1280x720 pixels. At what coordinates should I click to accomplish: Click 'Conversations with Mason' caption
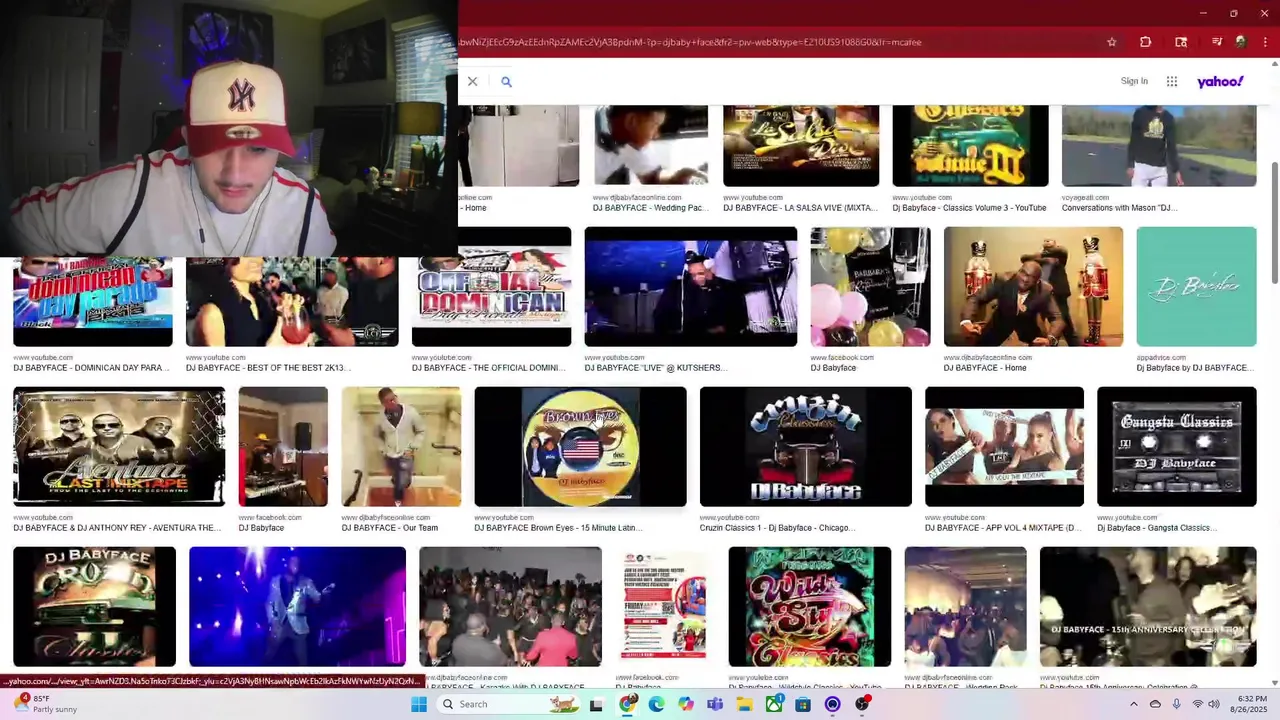pos(1120,208)
